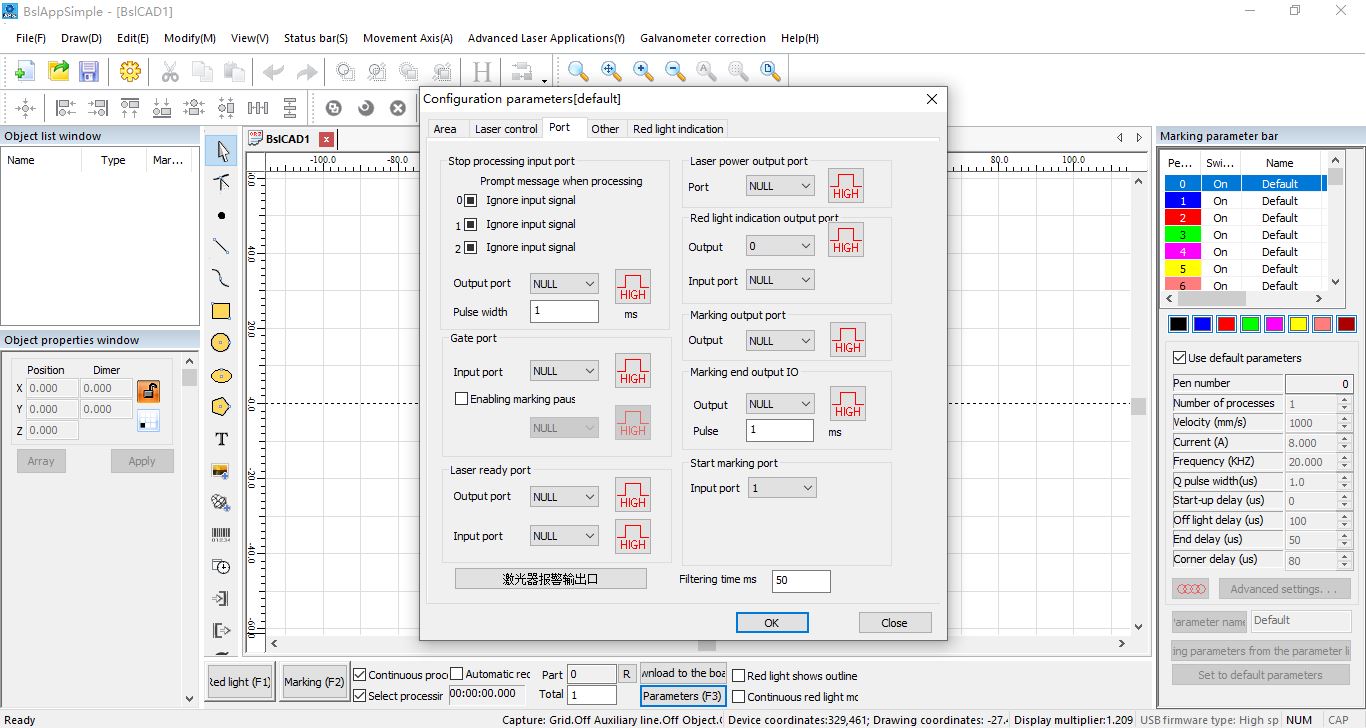Toggle HIGH level icon for Gate input port
Image resolution: width=1366 pixels, height=728 pixels.
[x=632, y=371]
